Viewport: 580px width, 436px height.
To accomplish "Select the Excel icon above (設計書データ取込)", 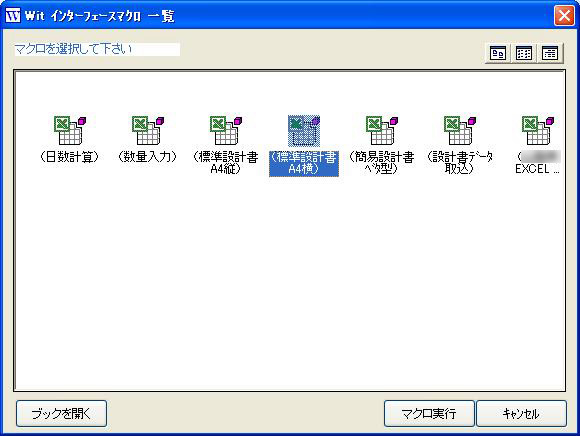I will tap(460, 131).
